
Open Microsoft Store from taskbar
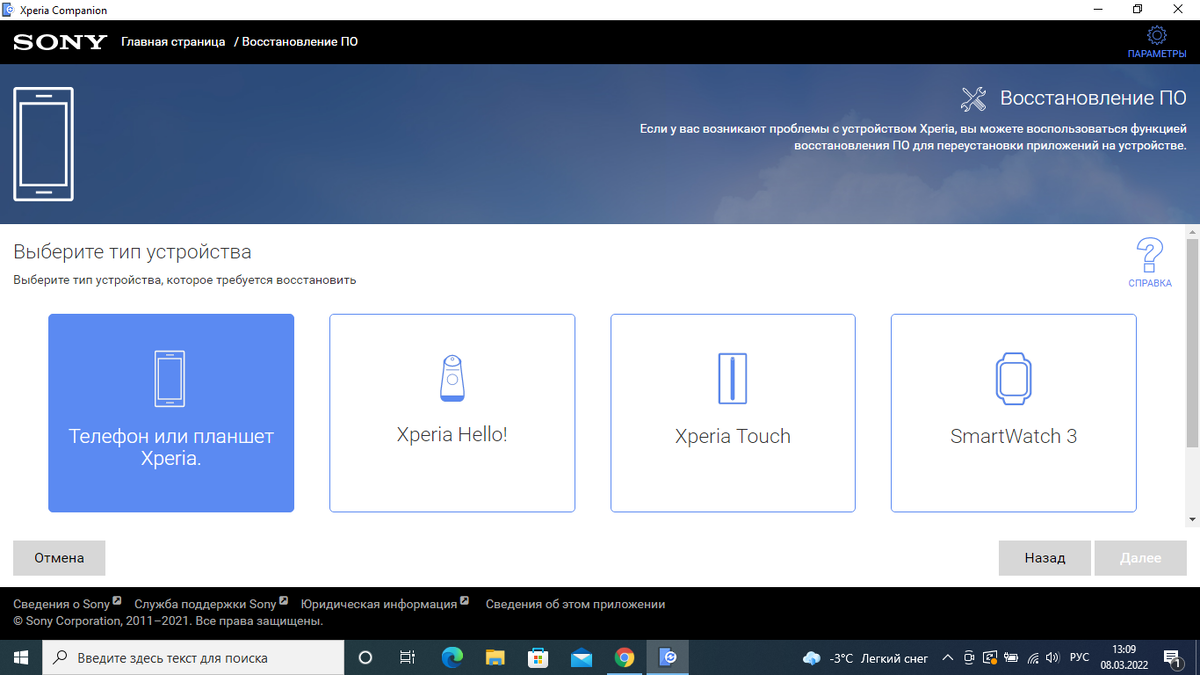538,658
